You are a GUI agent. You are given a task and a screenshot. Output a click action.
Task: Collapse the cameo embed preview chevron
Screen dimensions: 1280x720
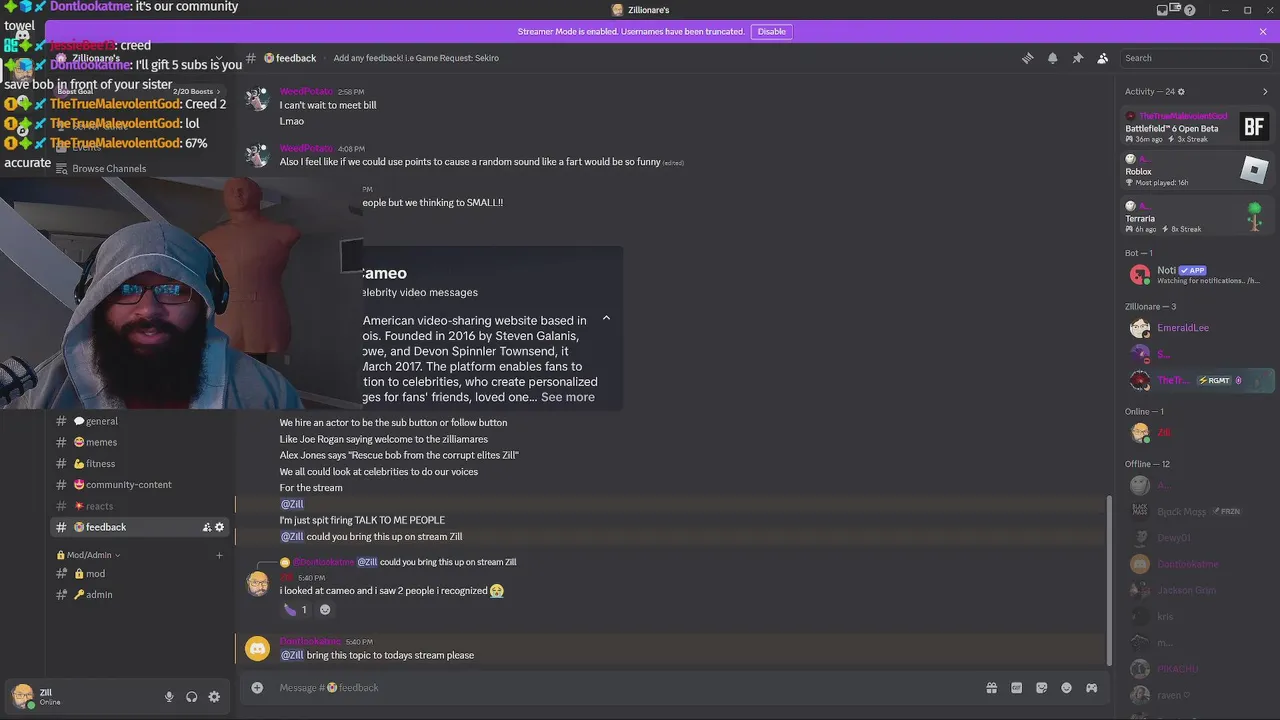tap(606, 318)
